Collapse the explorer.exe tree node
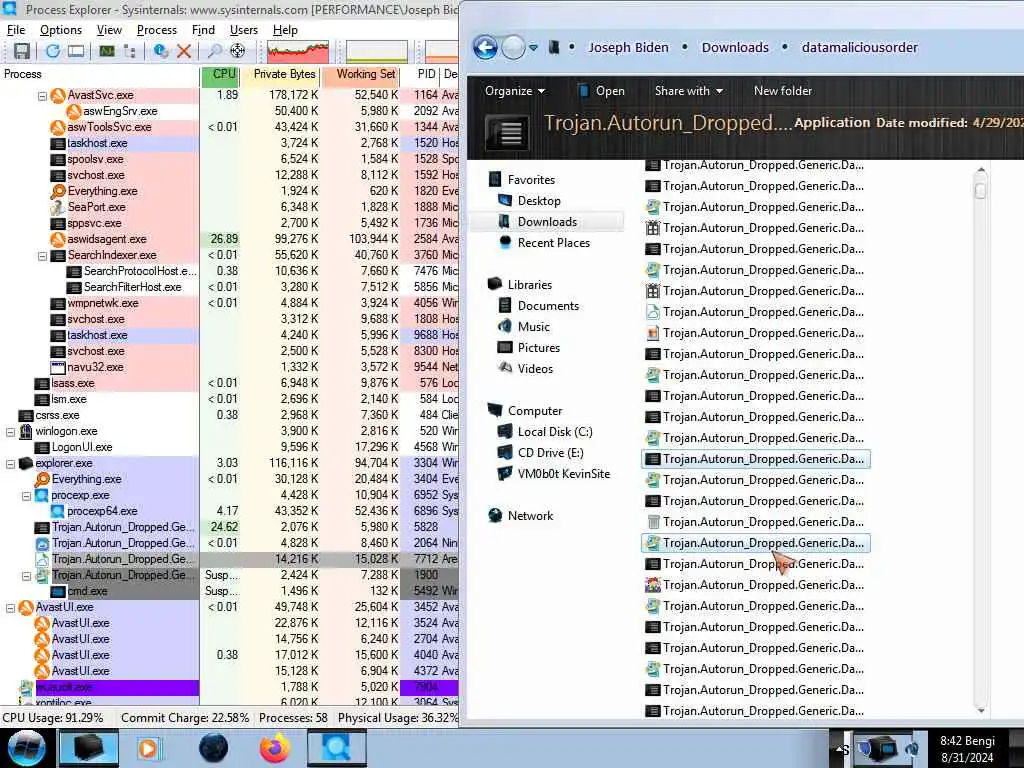1024x768 pixels. pyautogui.click(x=10, y=464)
